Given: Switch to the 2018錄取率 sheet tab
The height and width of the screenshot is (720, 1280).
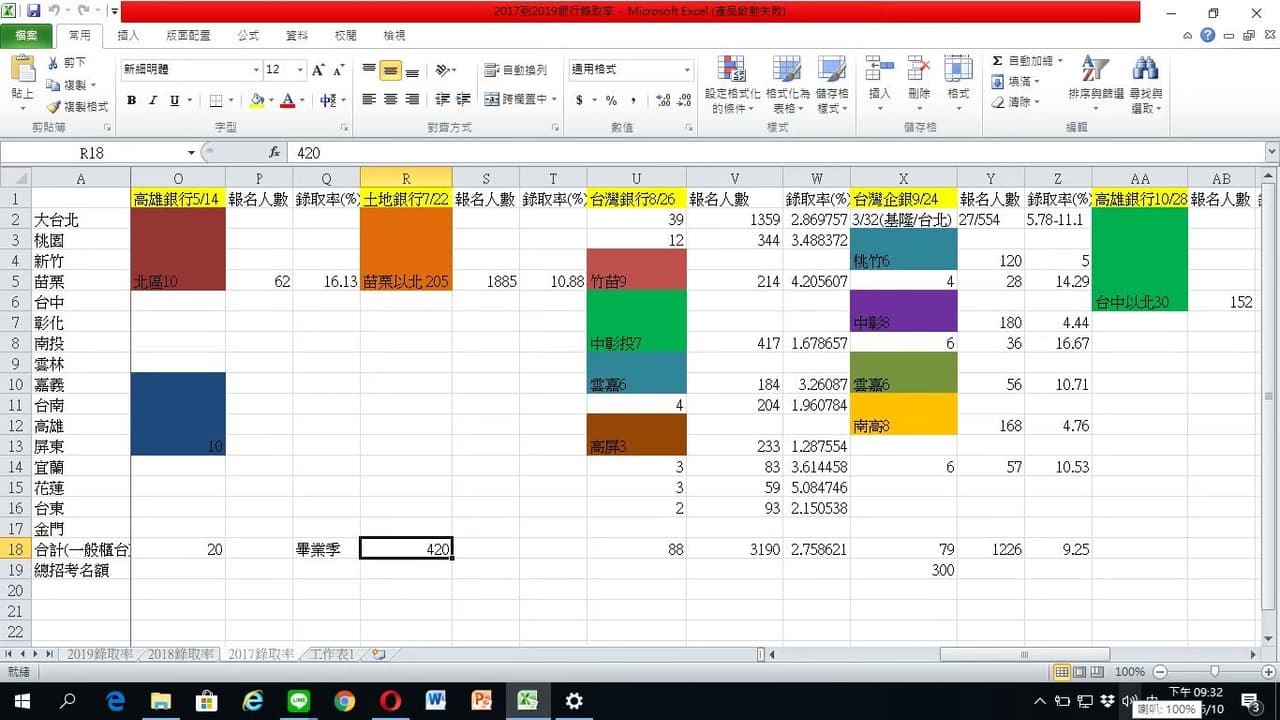Looking at the screenshot, I should (181, 654).
